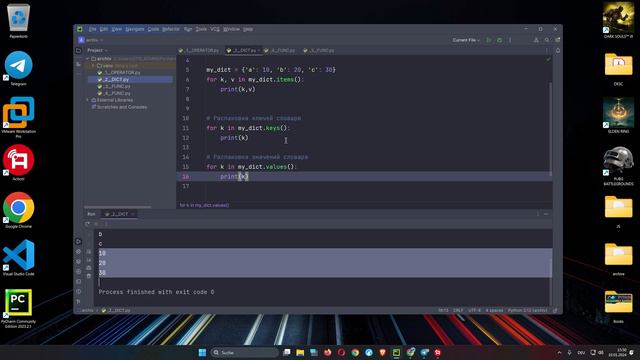The image size is (640, 360).
Task: Open Scratches and Consoles in the project tree
Action: 119,107
